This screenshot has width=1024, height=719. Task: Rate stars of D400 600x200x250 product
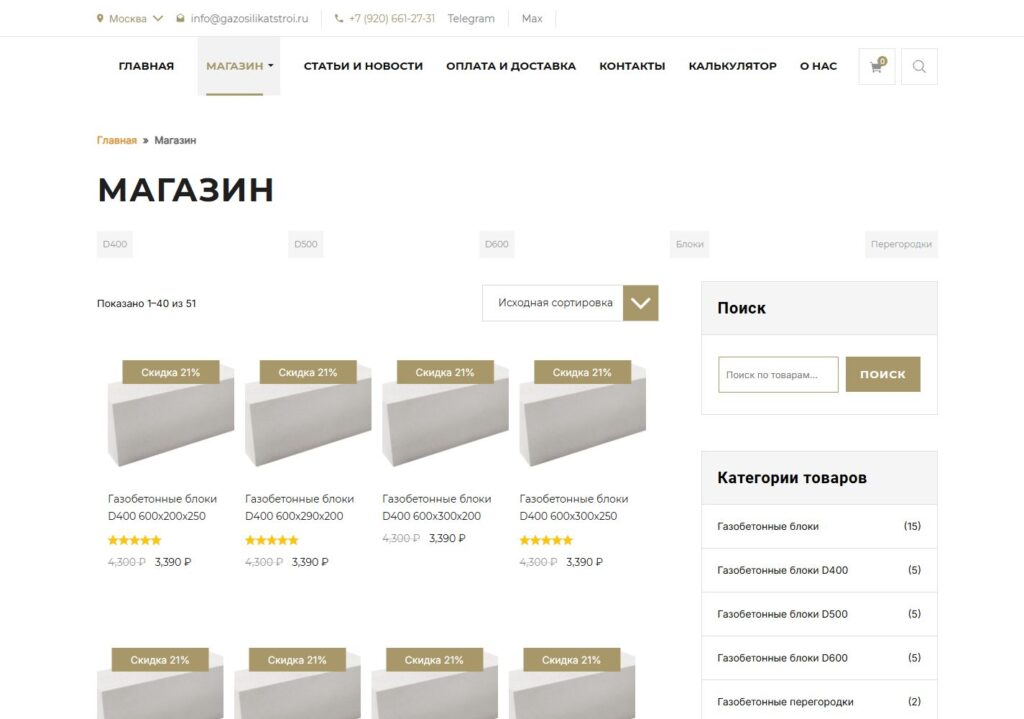(x=134, y=540)
